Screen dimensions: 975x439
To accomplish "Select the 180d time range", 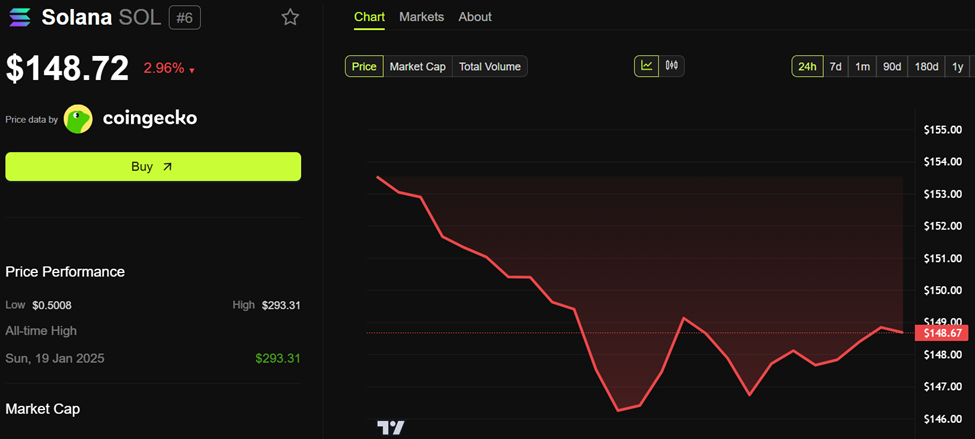I will tap(926, 67).
